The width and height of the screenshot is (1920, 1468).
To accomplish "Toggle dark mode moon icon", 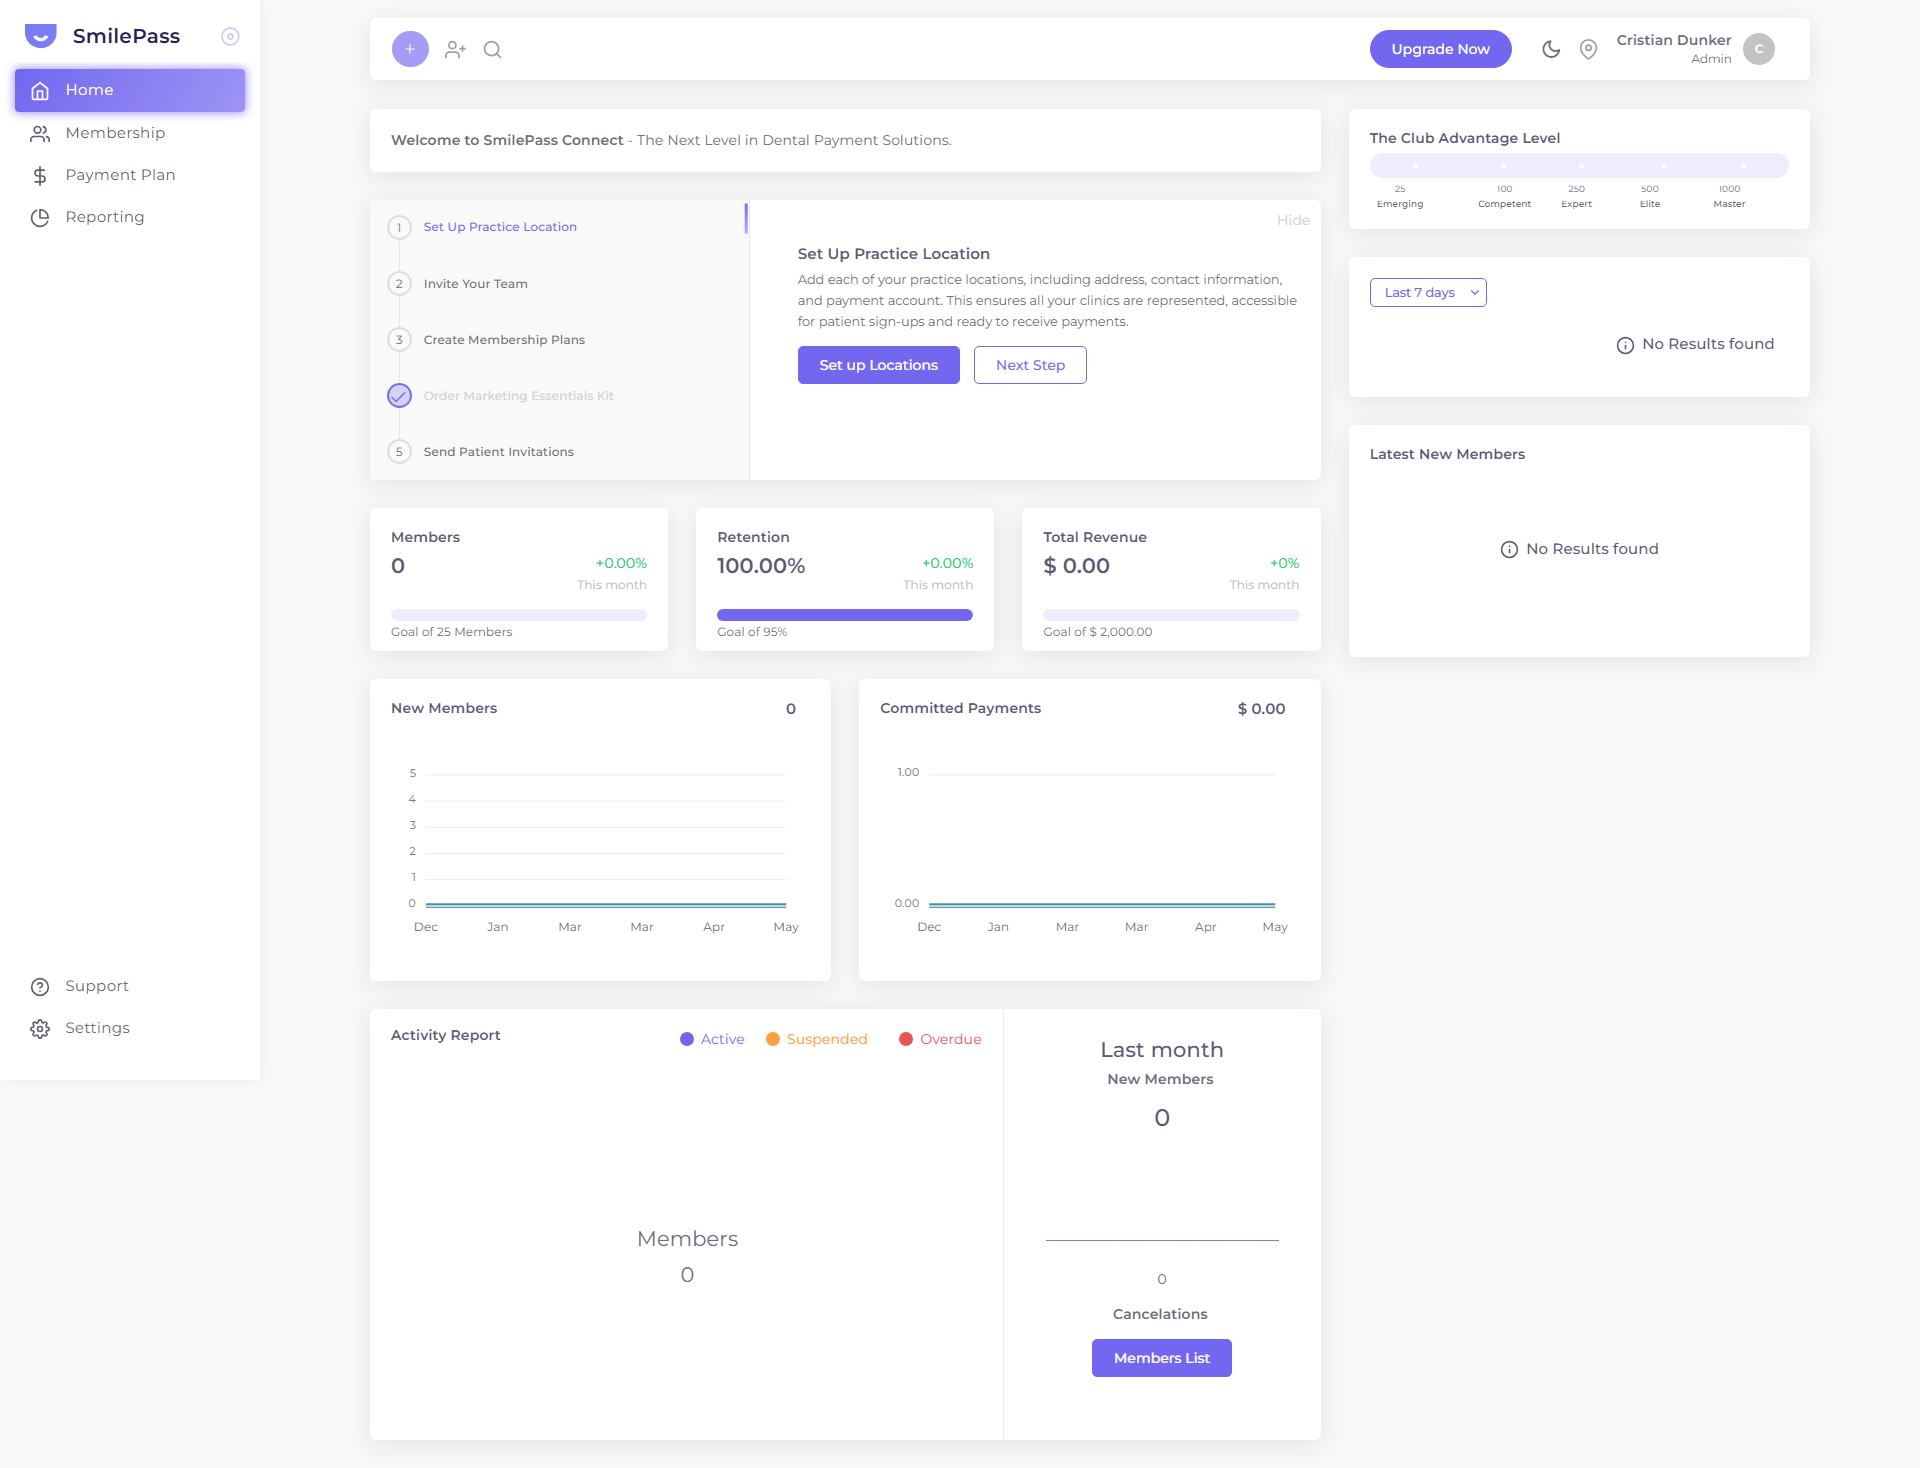I will click(x=1551, y=49).
